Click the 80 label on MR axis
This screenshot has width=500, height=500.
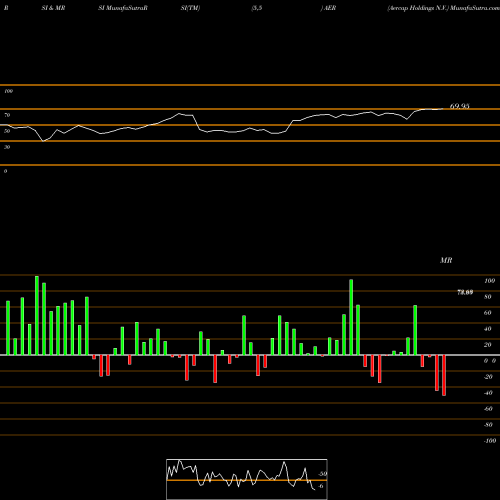(488, 297)
